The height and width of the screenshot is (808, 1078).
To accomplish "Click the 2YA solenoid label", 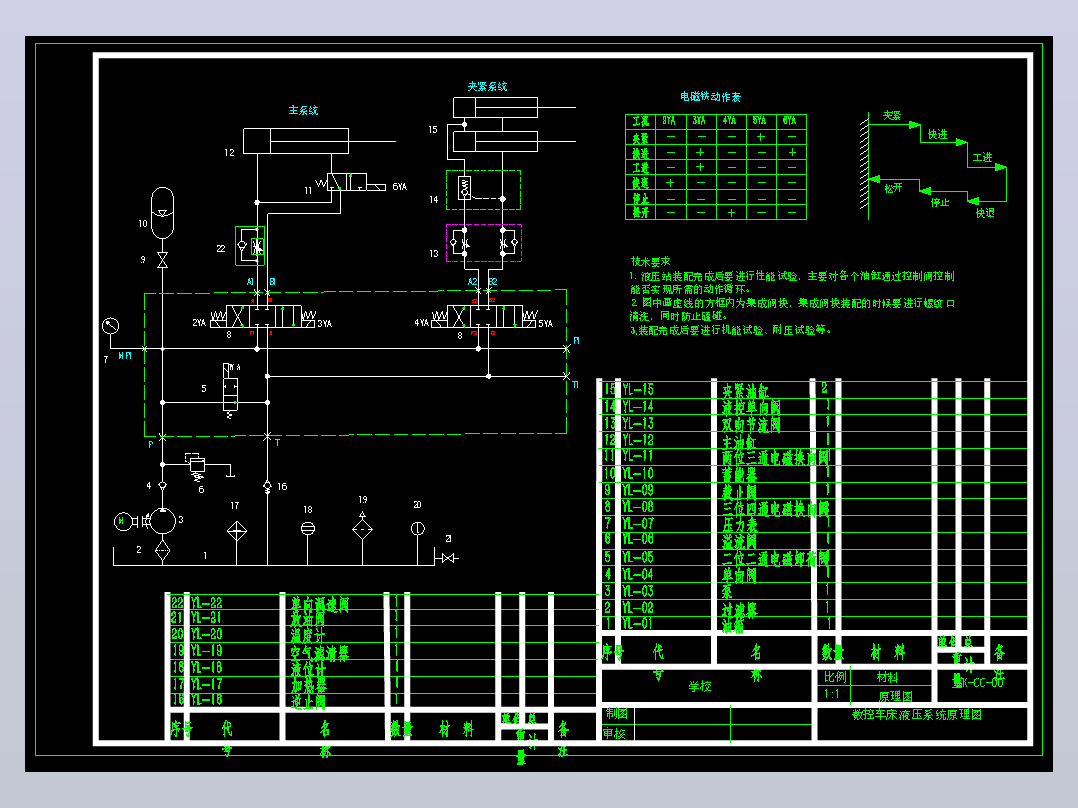I will pos(199,323).
